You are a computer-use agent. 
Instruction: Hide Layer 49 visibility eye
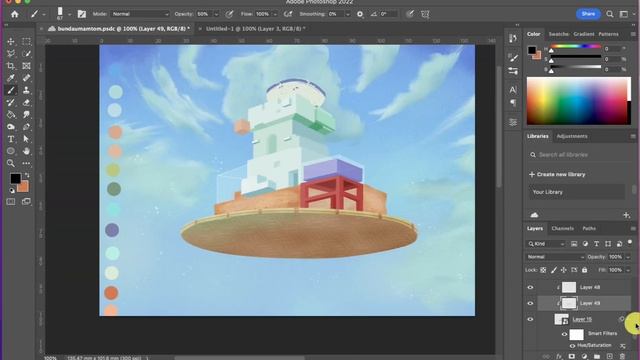click(530, 303)
